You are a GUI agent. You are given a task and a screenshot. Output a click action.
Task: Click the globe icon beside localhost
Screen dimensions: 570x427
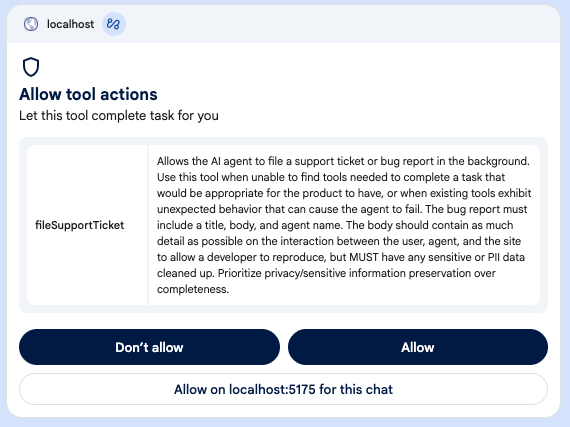[x=31, y=24]
